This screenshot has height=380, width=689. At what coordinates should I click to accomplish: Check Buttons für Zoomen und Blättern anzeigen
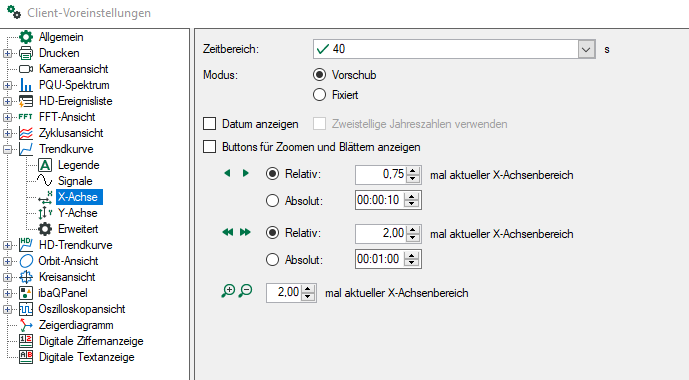pos(210,147)
